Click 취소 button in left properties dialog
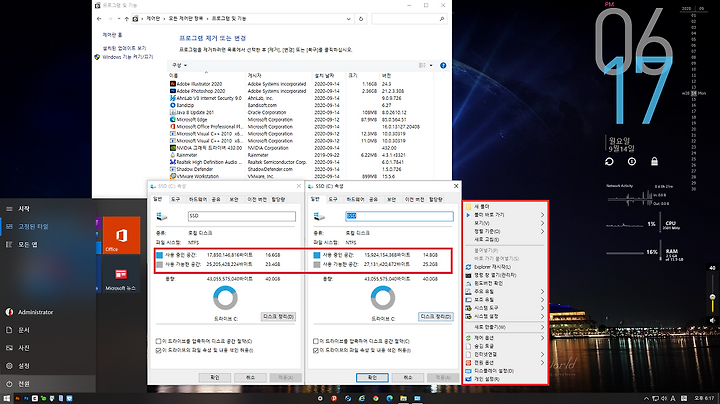720x404 pixels. tap(250, 377)
